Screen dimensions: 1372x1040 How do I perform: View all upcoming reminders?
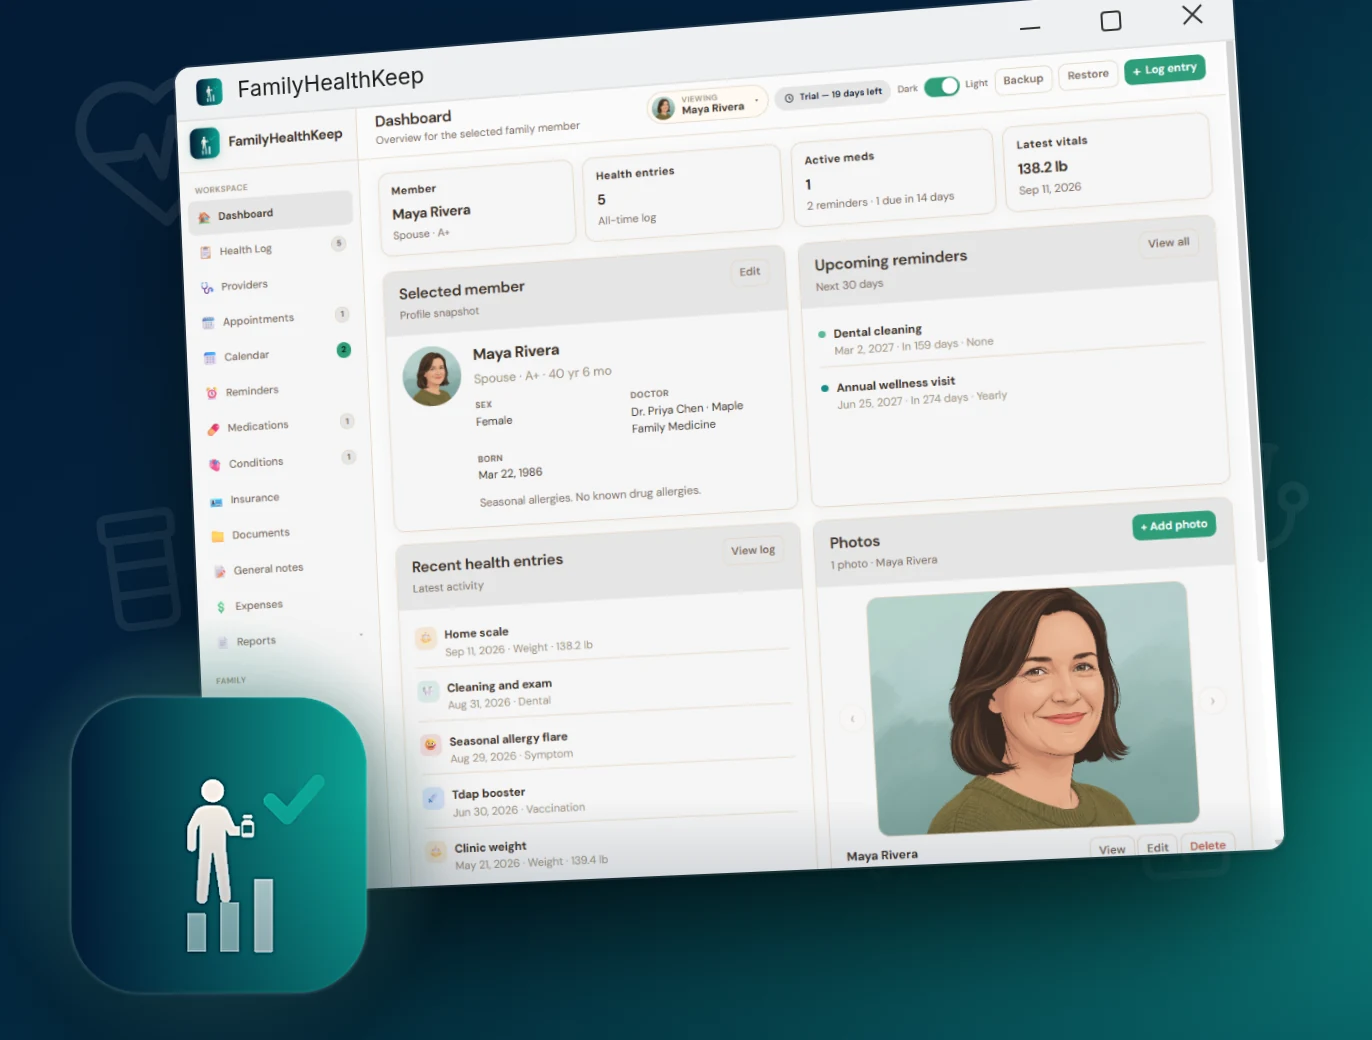1169,243
